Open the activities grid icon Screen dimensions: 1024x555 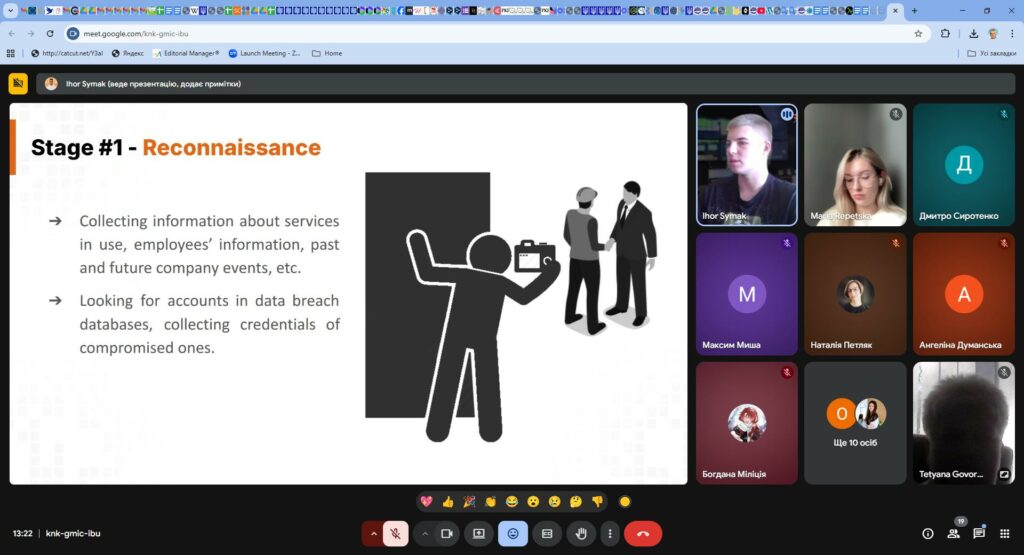pos(1005,534)
